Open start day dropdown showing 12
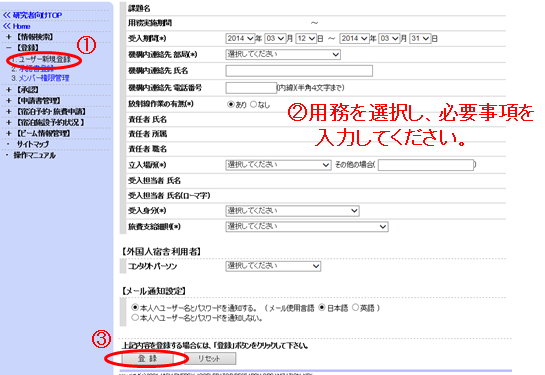 coord(306,39)
